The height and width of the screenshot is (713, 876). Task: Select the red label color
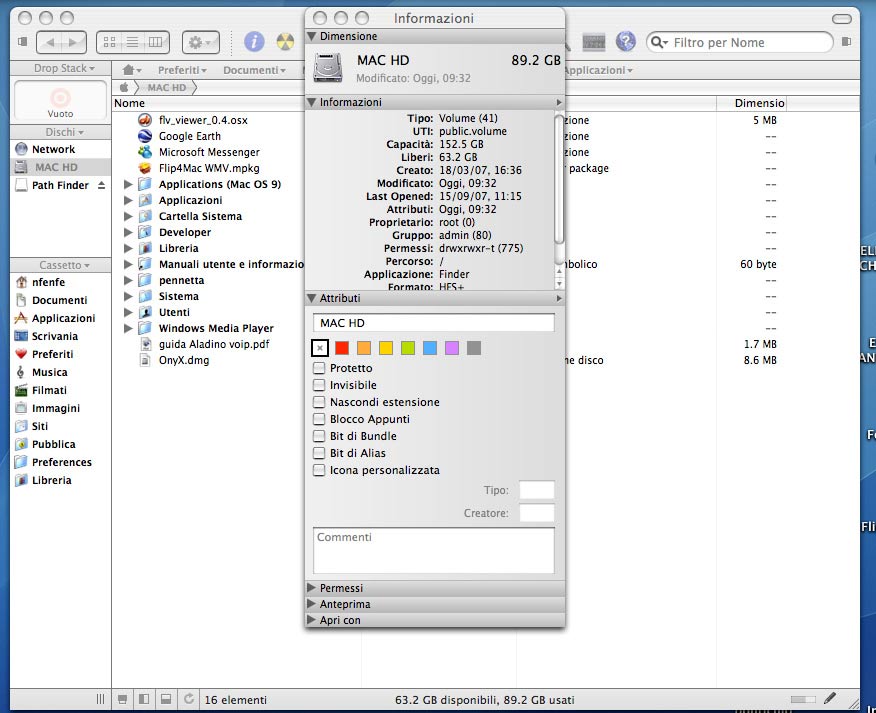(x=342, y=348)
